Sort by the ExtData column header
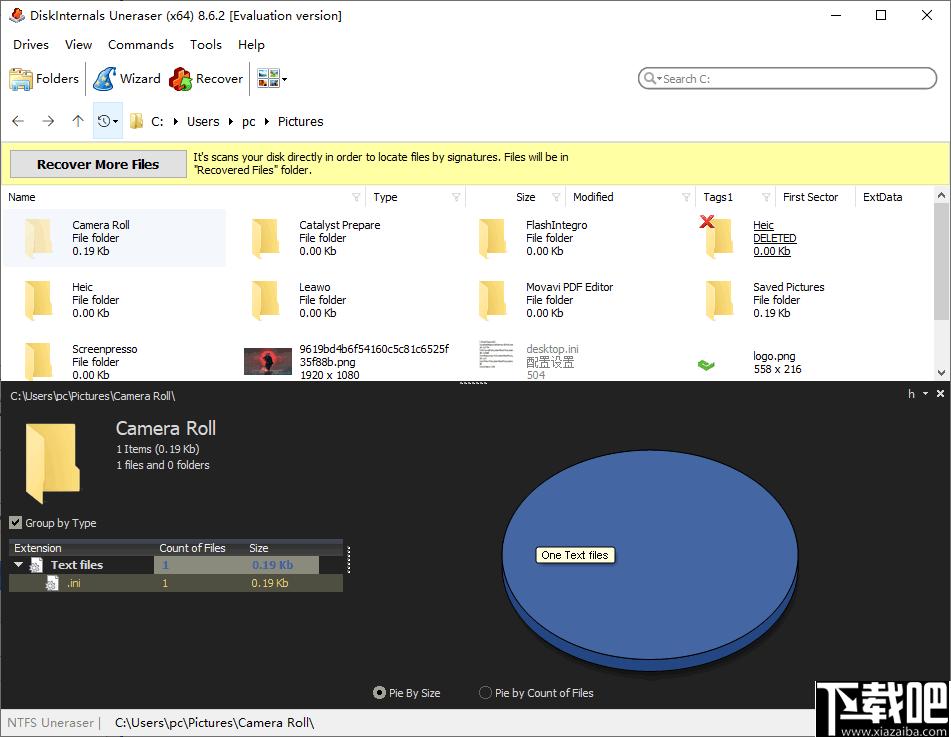The width and height of the screenshot is (951, 737). click(882, 197)
